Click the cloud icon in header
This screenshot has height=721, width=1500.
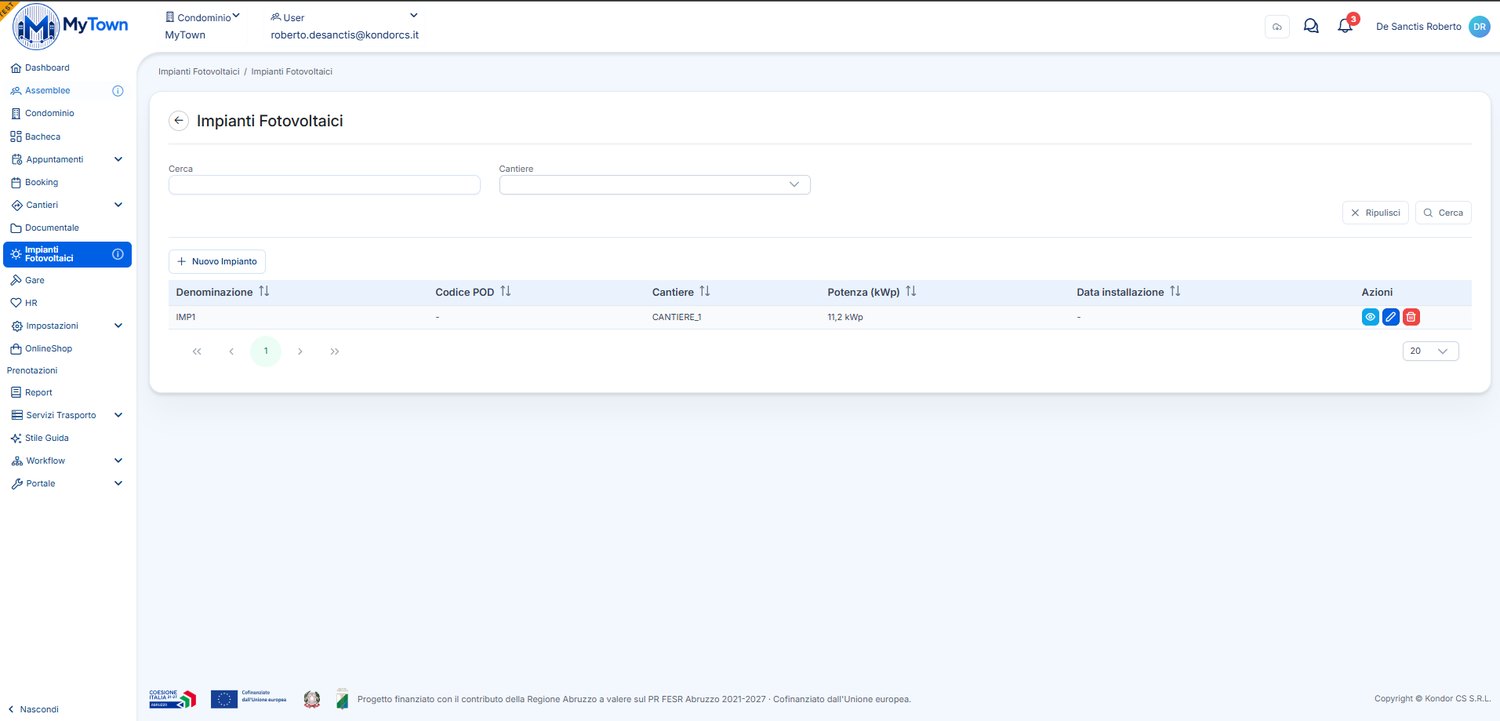pyautogui.click(x=1277, y=27)
